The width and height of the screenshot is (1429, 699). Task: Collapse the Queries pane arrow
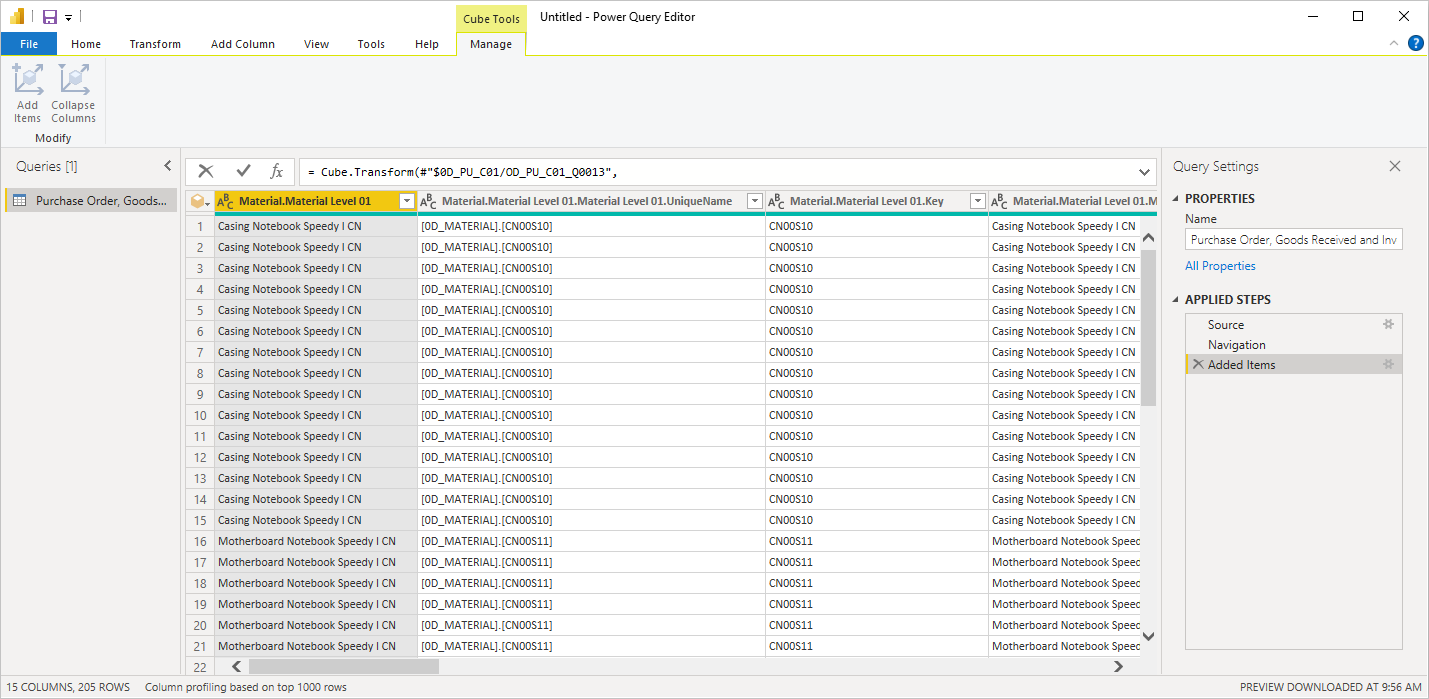pyautogui.click(x=167, y=166)
